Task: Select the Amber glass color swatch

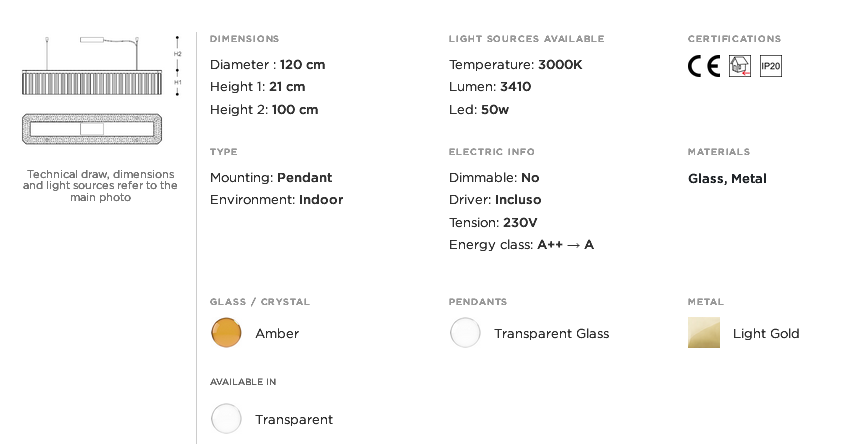Action: [x=226, y=333]
